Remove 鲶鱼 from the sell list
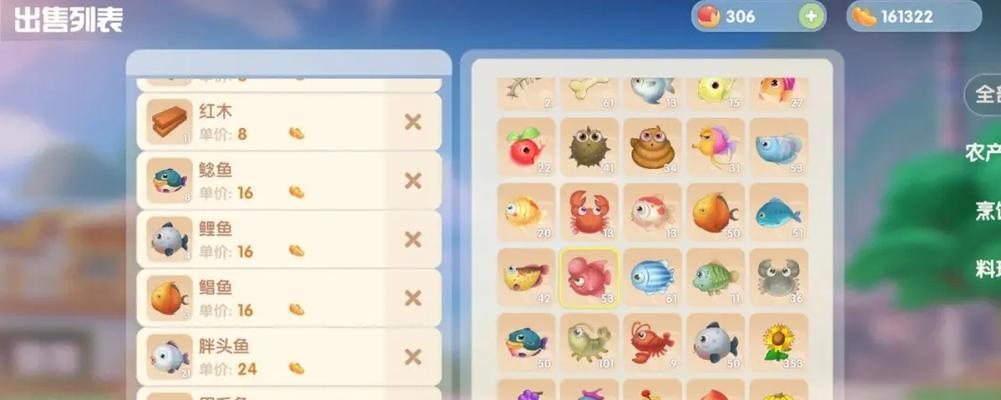 pos(413,181)
